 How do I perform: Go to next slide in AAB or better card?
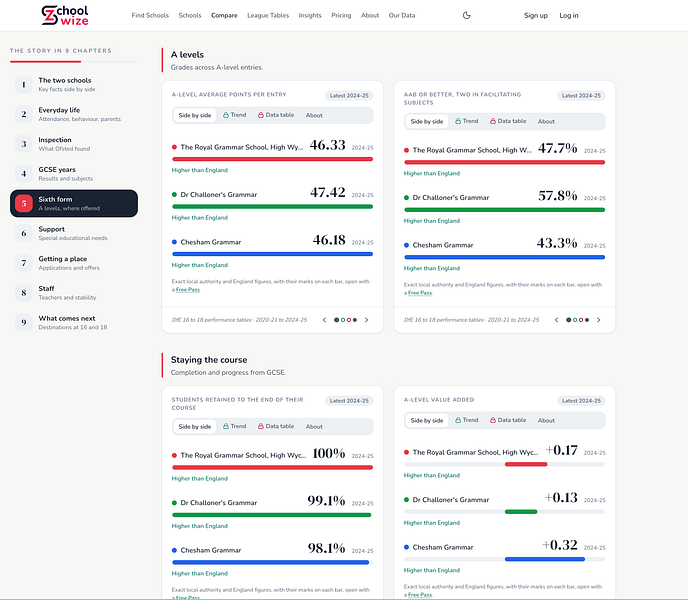[x=599, y=320]
